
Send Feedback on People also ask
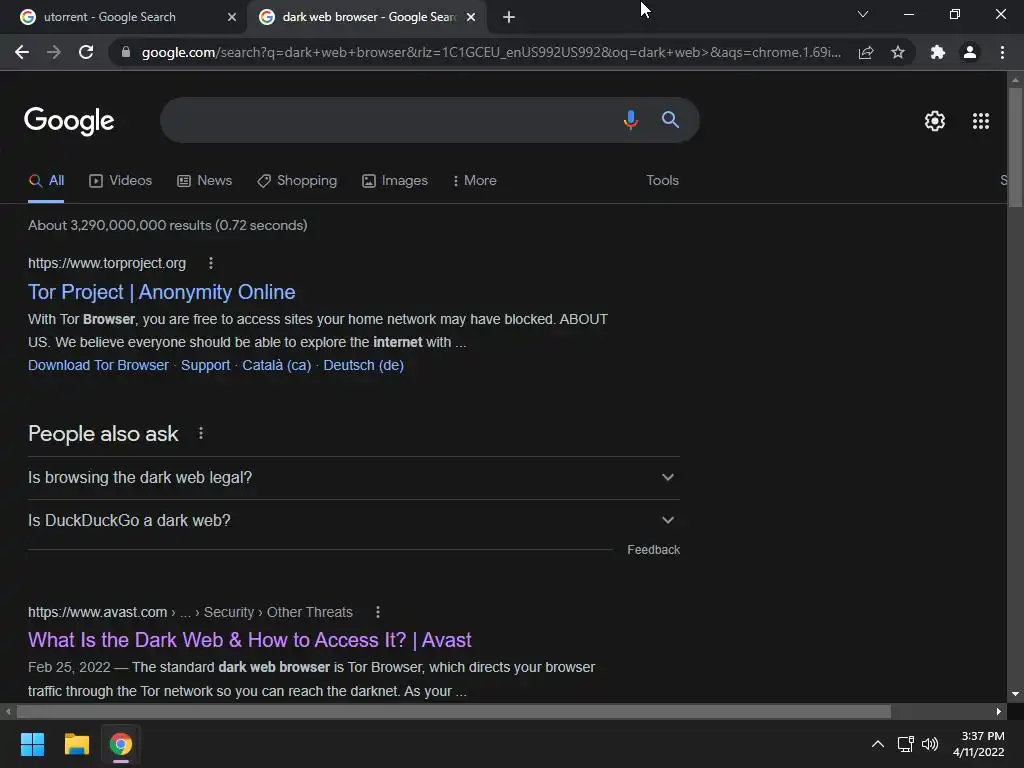pyautogui.click(x=653, y=550)
